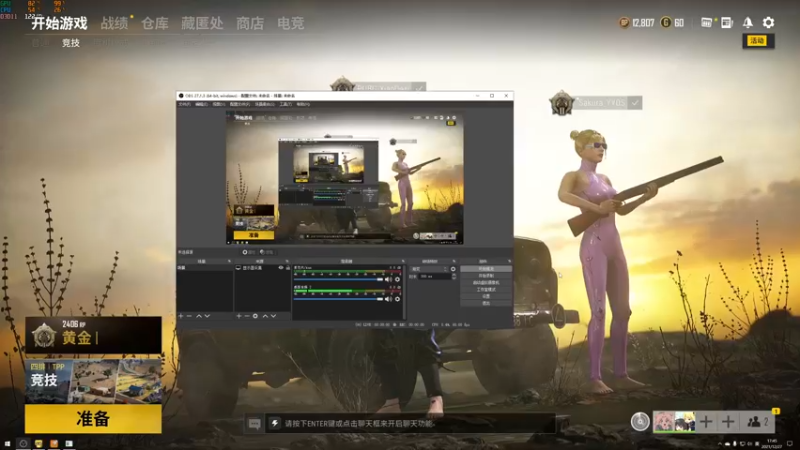Click the circular clock app in Windows taskbar
800x450 pixels.
(x=23, y=444)
